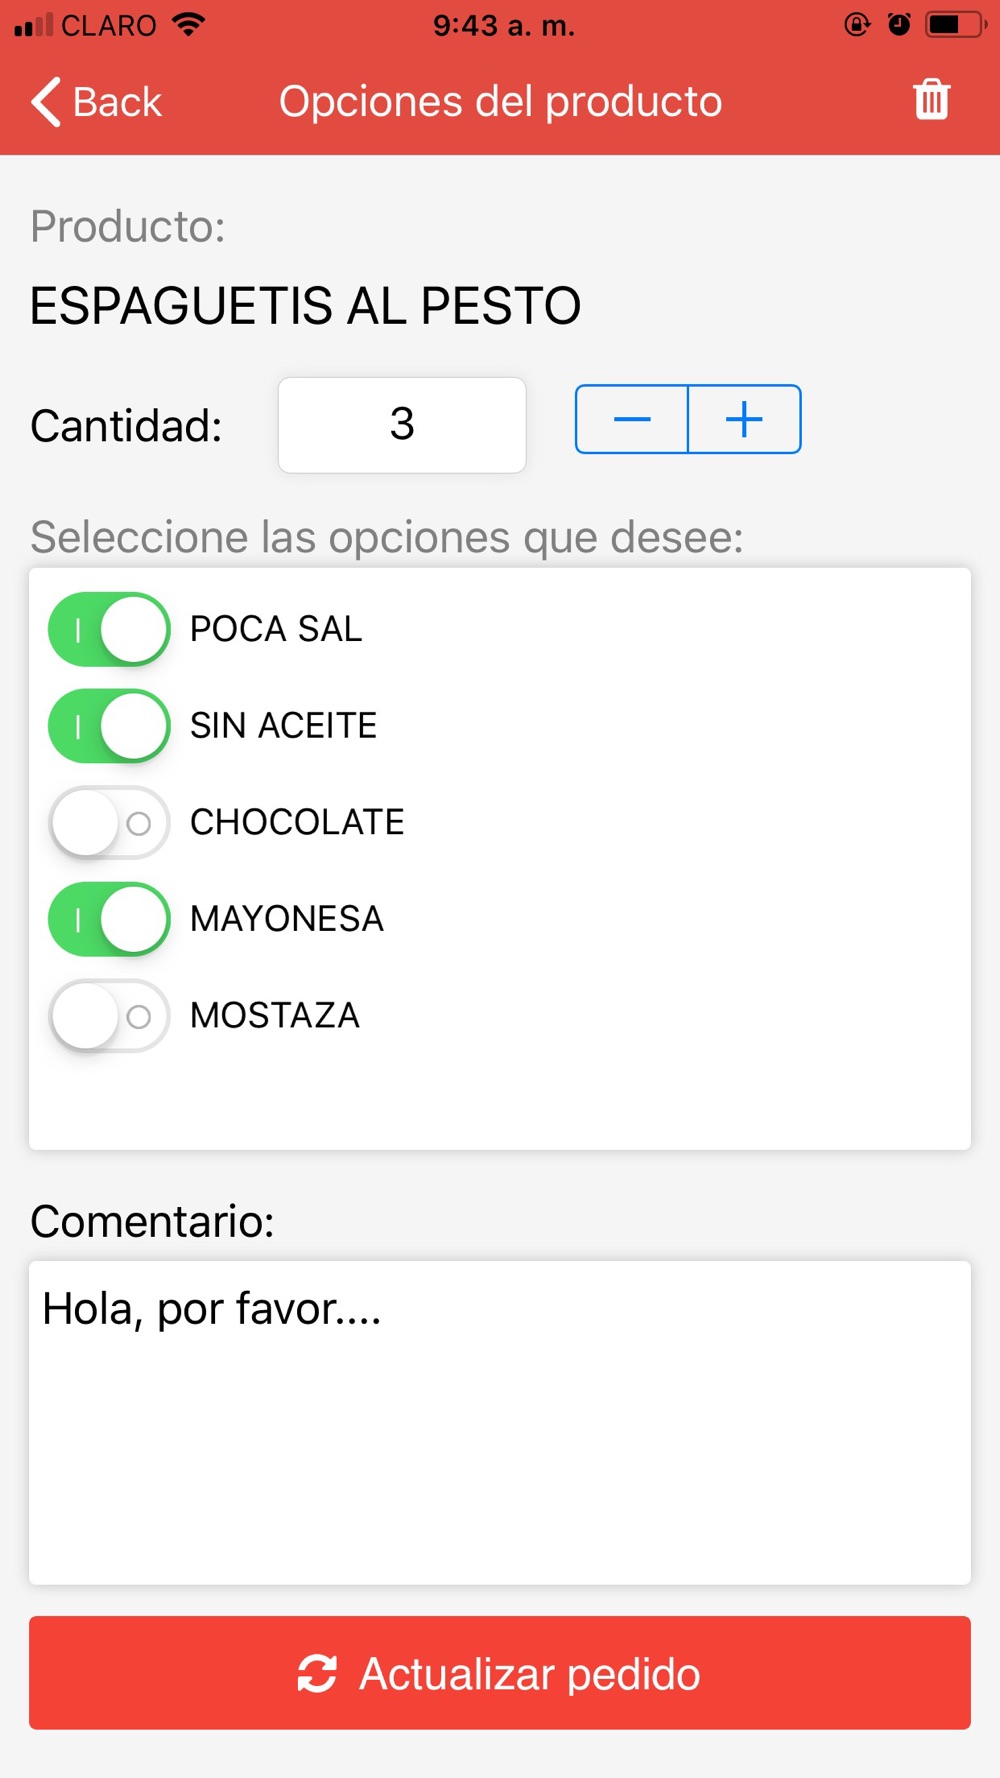Click the refresh icon on update button
The image size is (1000, 1778).
click(x=317, y=1673)
